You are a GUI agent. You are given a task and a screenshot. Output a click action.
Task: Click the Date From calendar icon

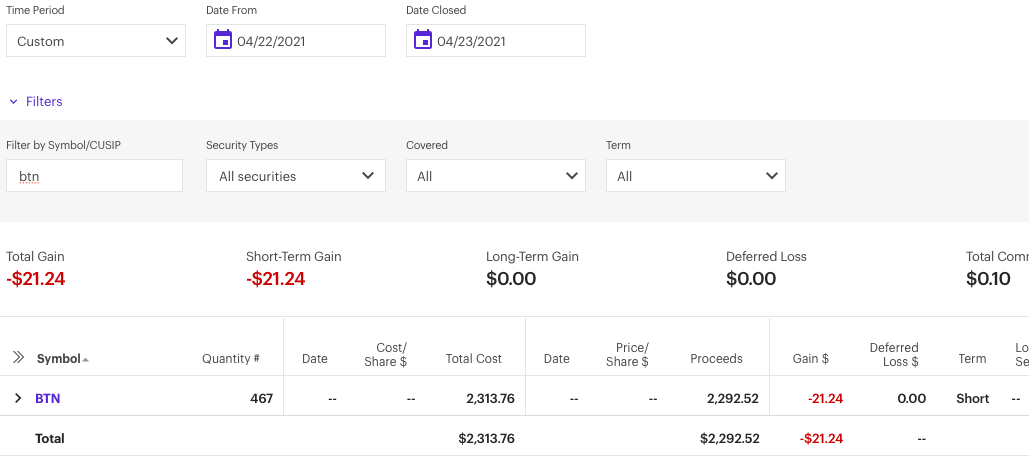pos(222,40)
